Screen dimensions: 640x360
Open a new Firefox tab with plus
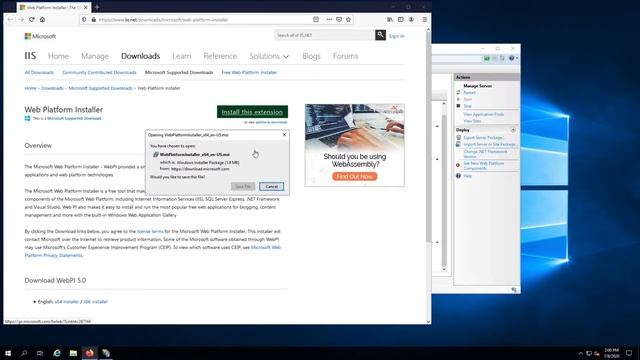click(x=97, y=7)
